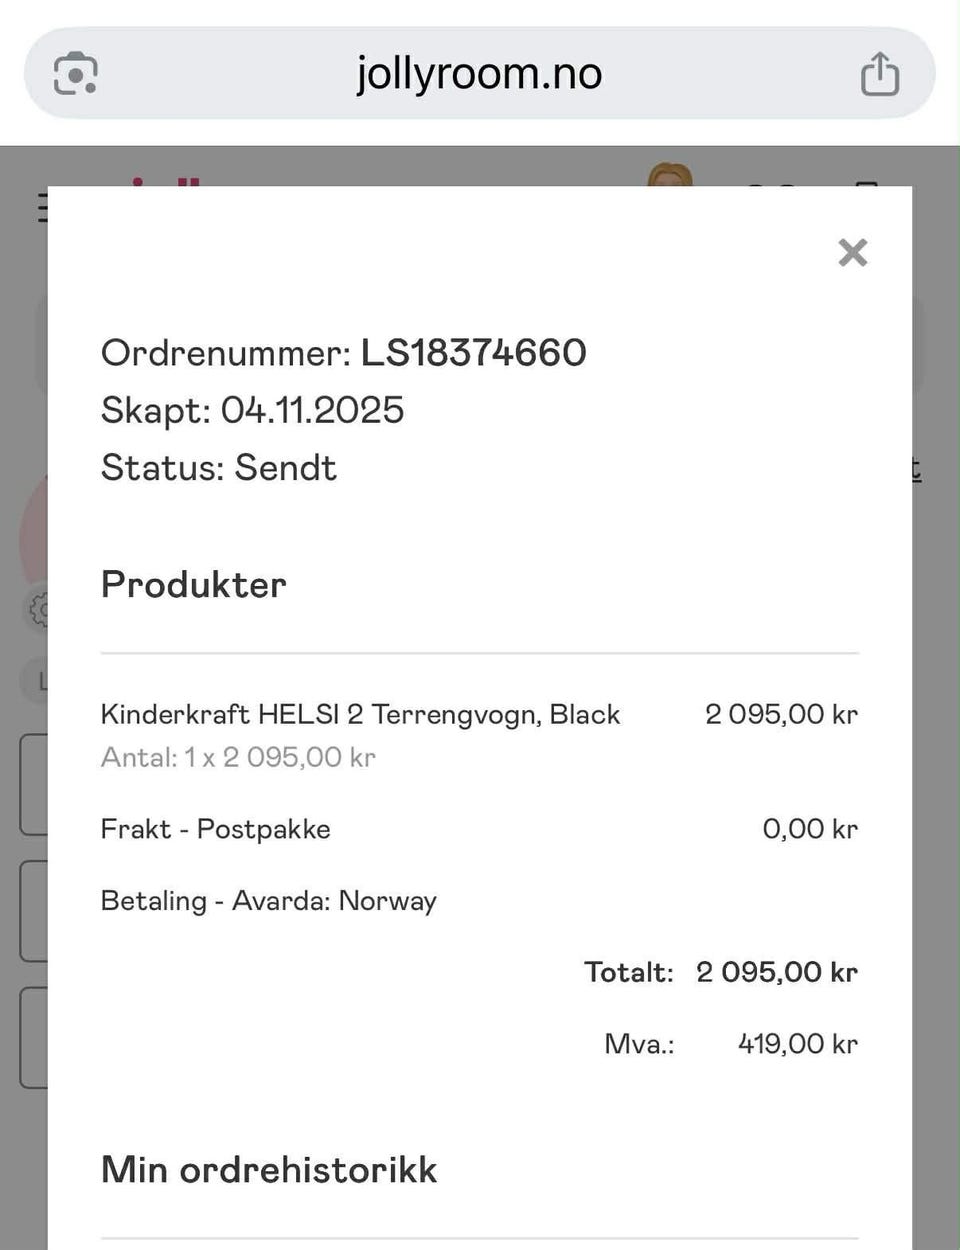
Task: Tap the camera search icon in address bar
Action: point(76,74)
